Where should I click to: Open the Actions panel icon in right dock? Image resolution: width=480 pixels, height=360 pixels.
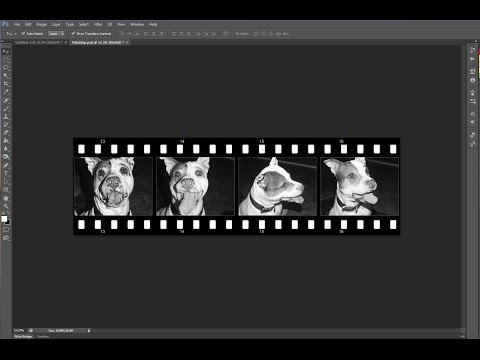(472, 59)
